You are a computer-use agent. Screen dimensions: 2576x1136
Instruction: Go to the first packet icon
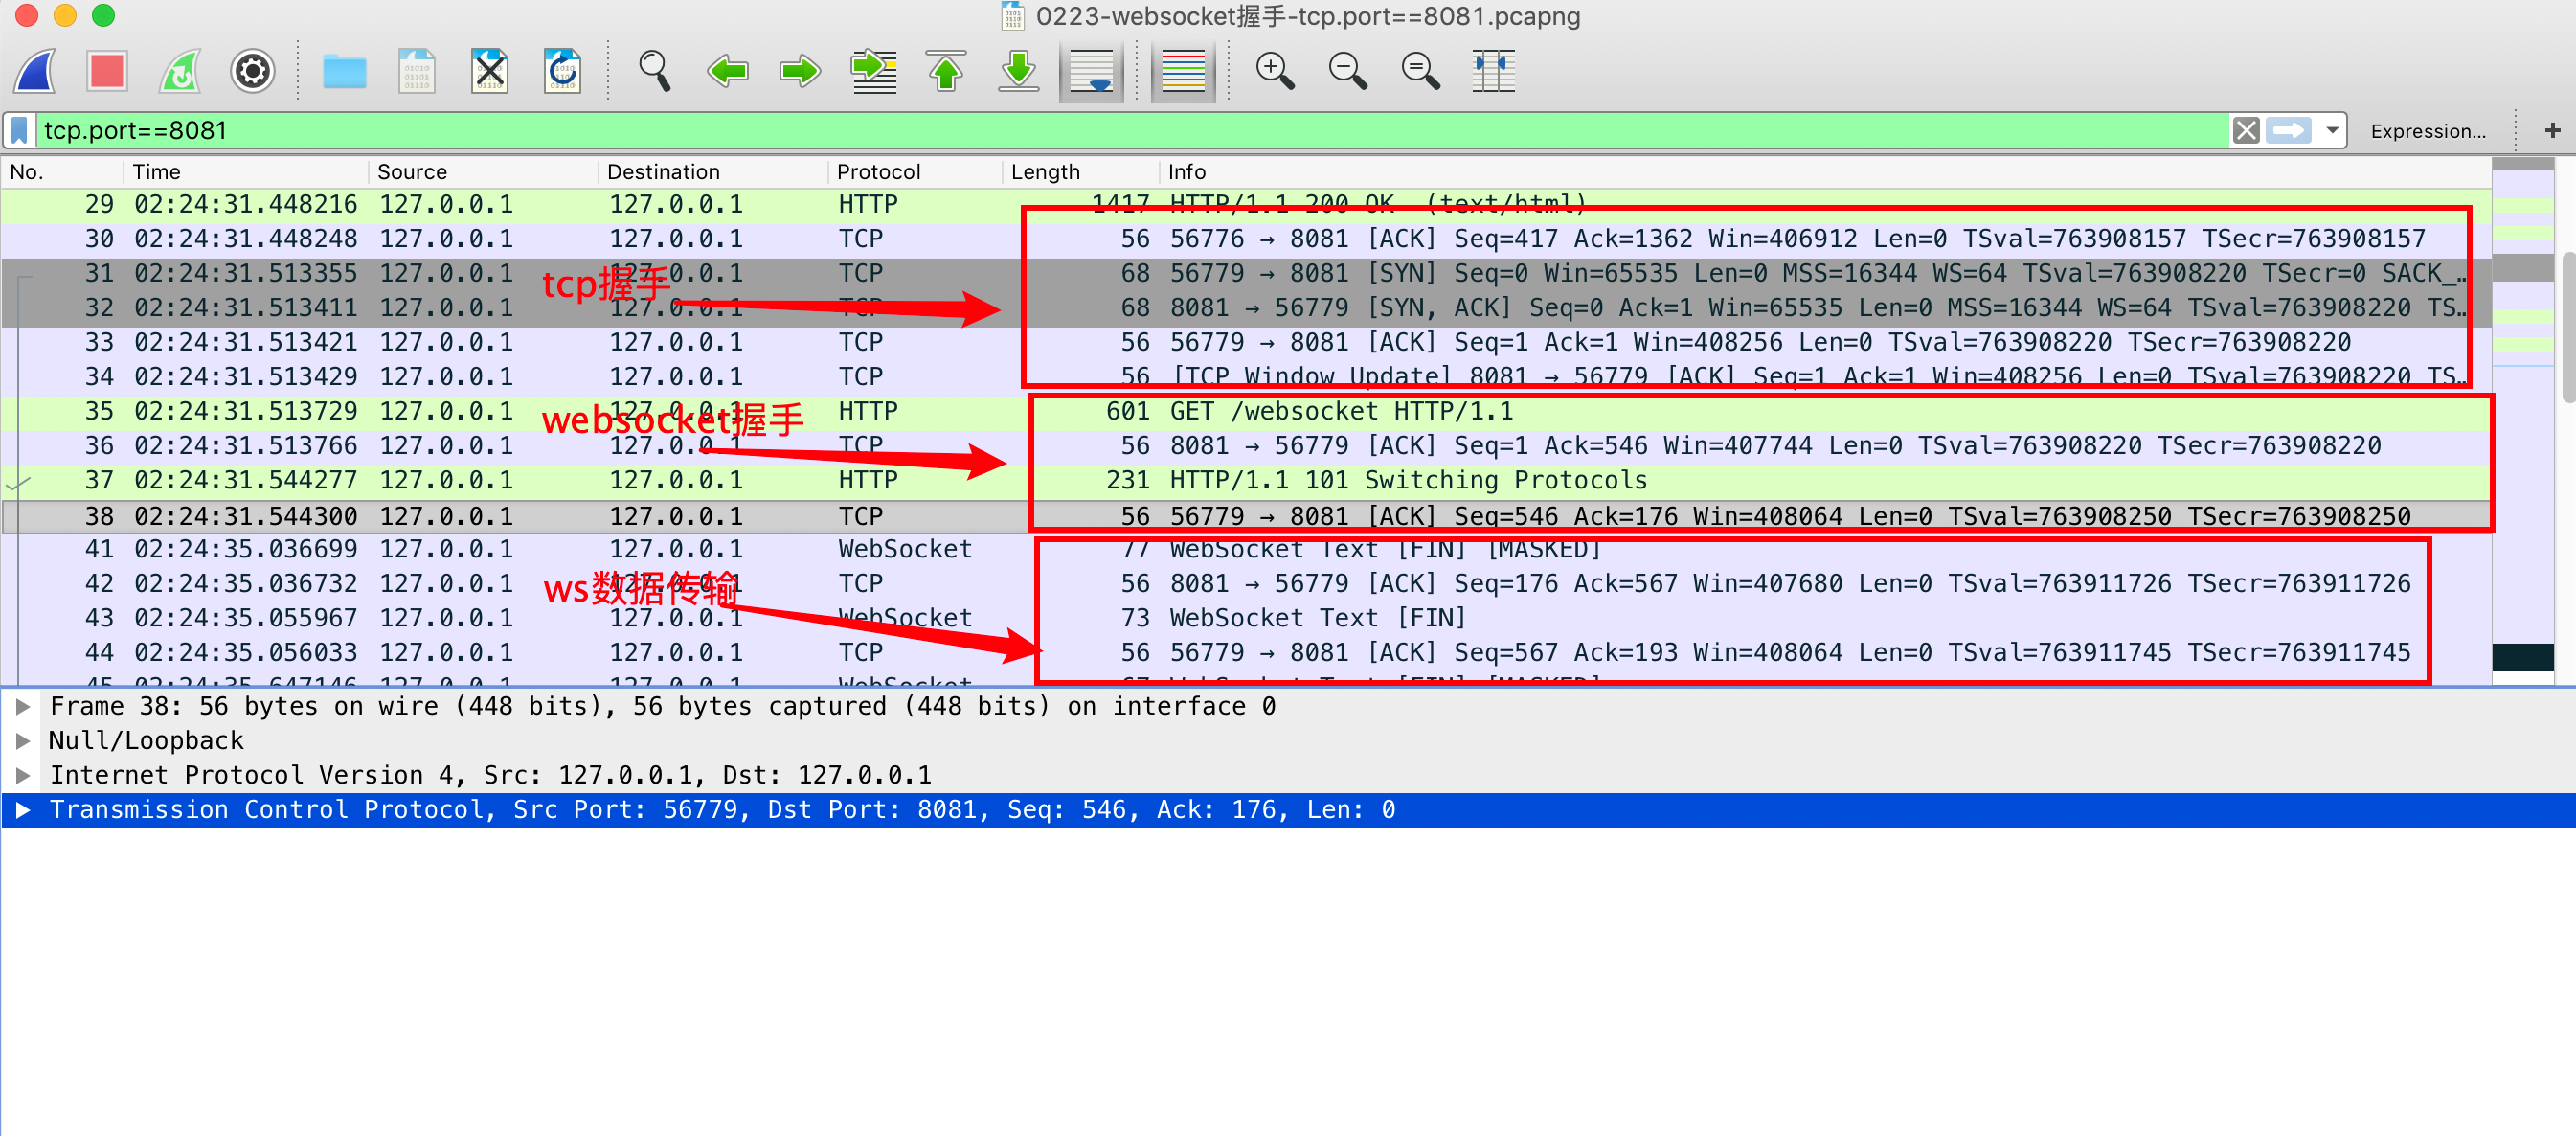[946, 71]
